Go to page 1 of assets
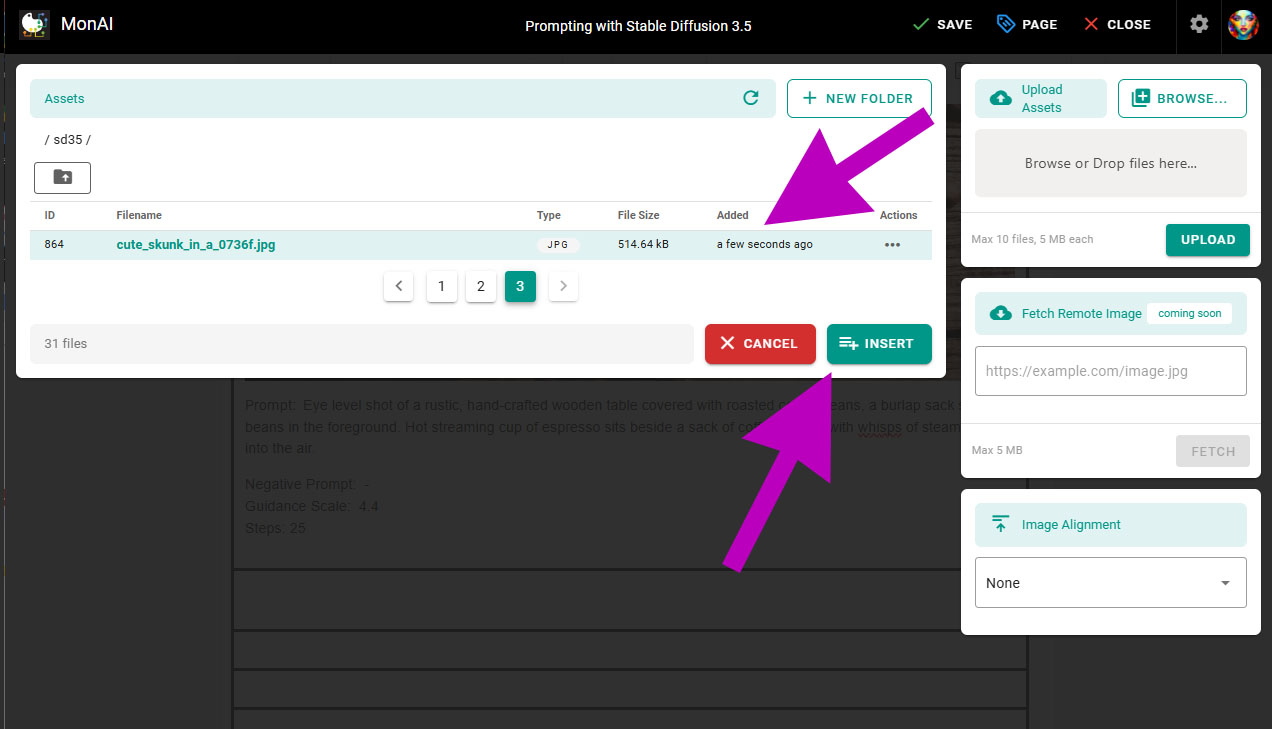1272x729 pixels. [441, 287]
